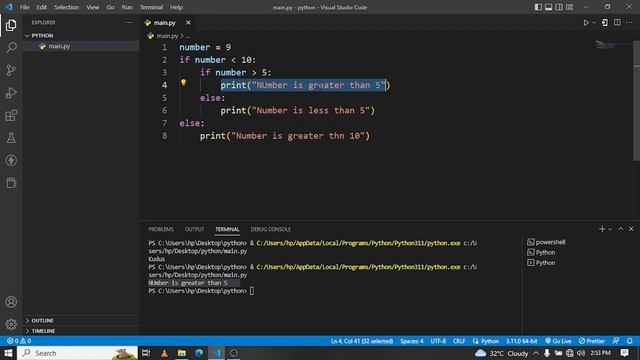Close the main.py editor tab
The height and width of the screenshot is (360, 640).
(x=188, y=23)
